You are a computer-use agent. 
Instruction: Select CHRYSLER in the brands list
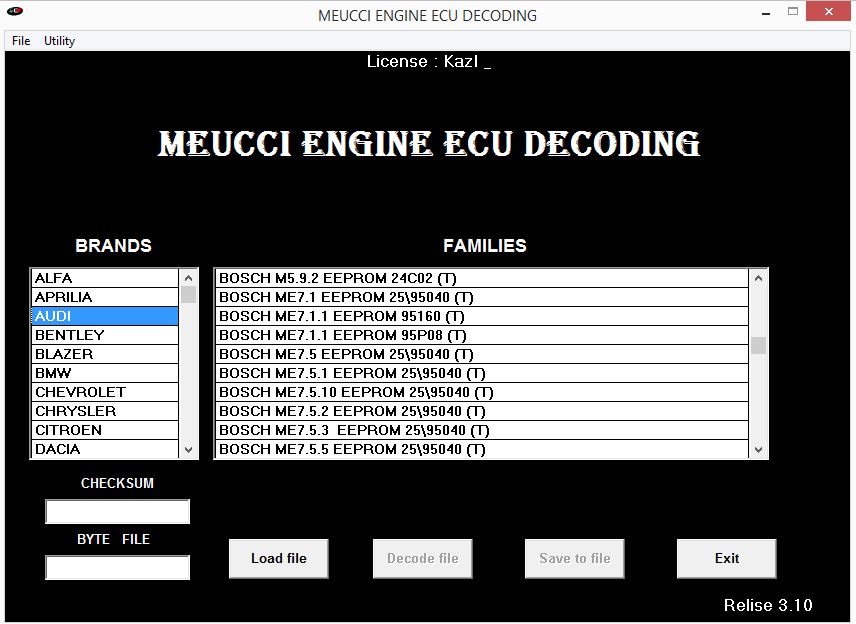point(105,411)
